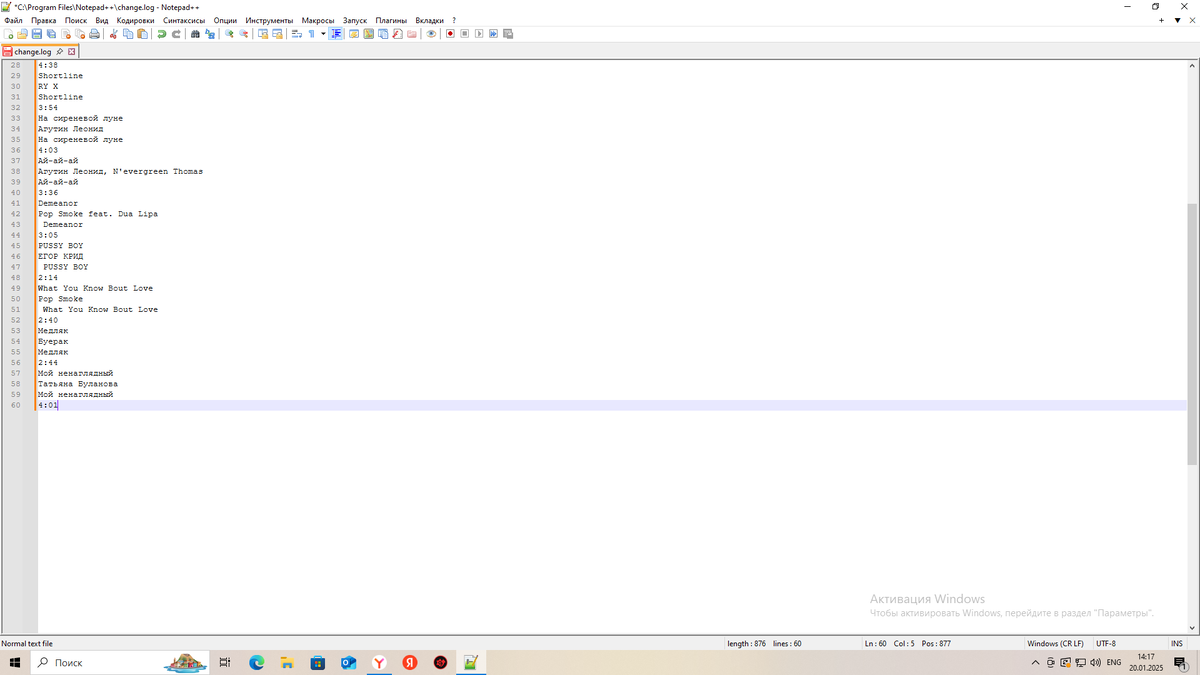Click the Zoom Out magnifier icon
Viewport: 1200px width, 675px height.
tap(243, 34)
